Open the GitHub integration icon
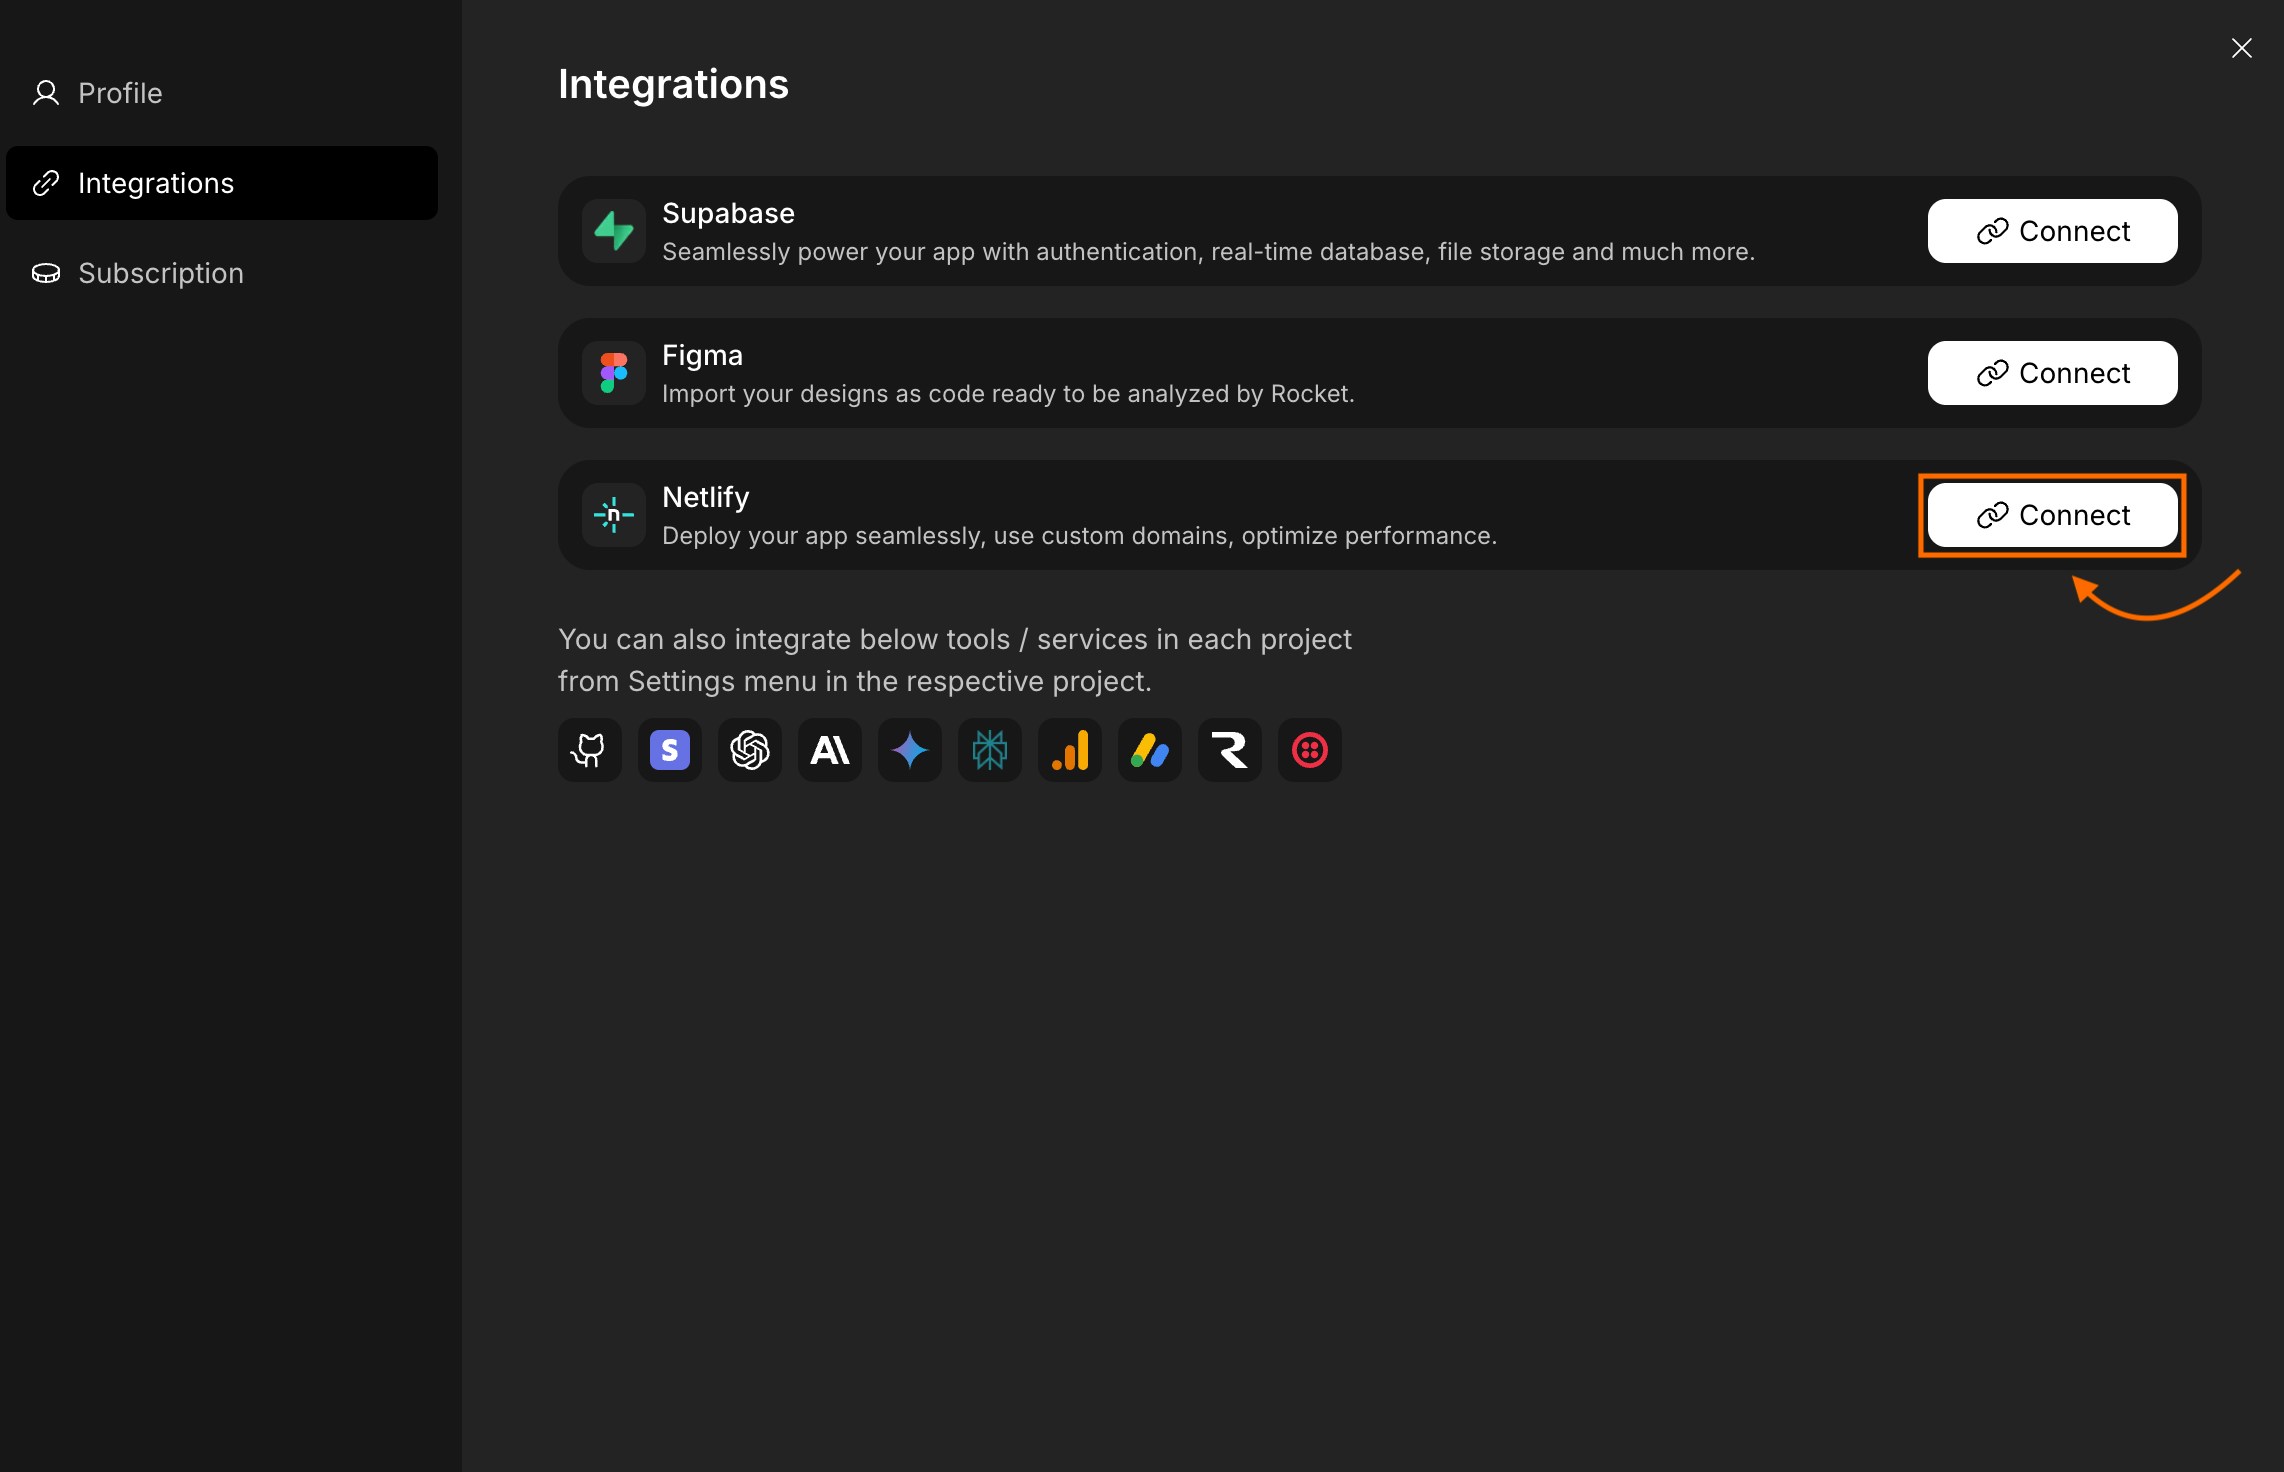Image resolution: width=2284 pixels, height=1472 pixels. 589,750
